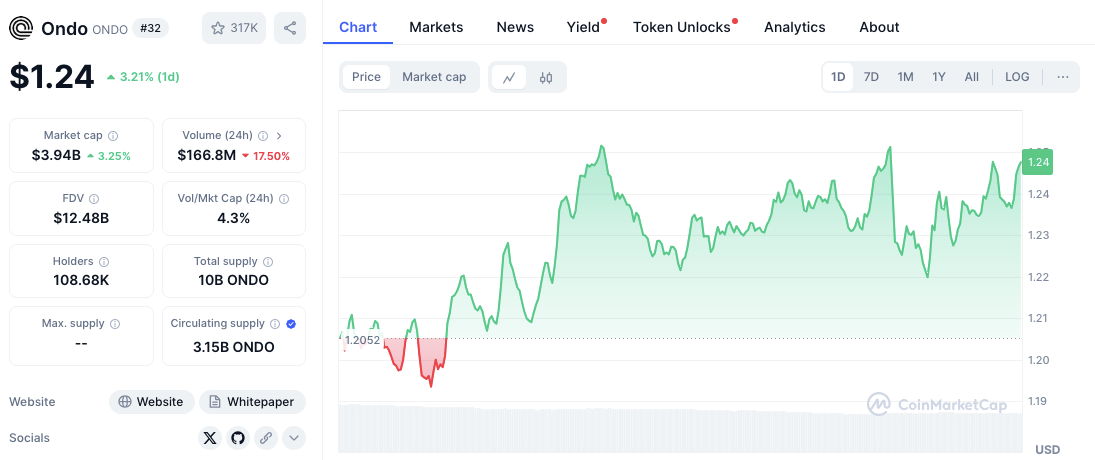Click the USD currency label on chart
Image resolution: width=1095 pixels, height=460 pixels.
pos(1048,450)
